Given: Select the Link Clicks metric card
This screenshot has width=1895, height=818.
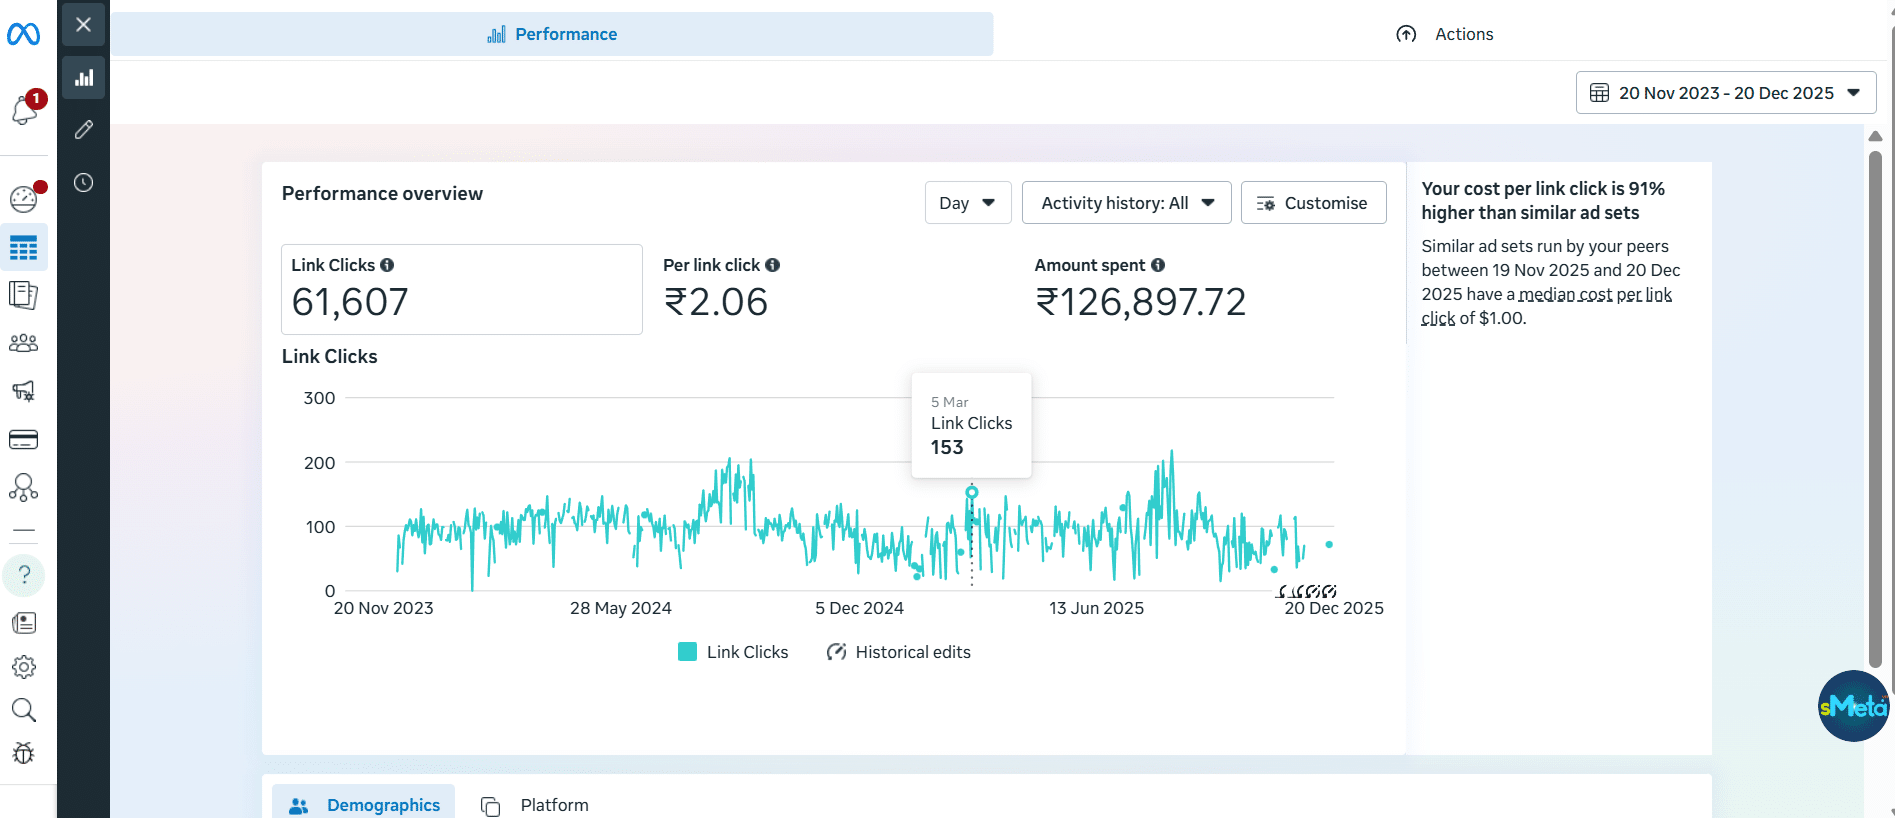Looking at the screenshot, I should click(x=461, y=289).
